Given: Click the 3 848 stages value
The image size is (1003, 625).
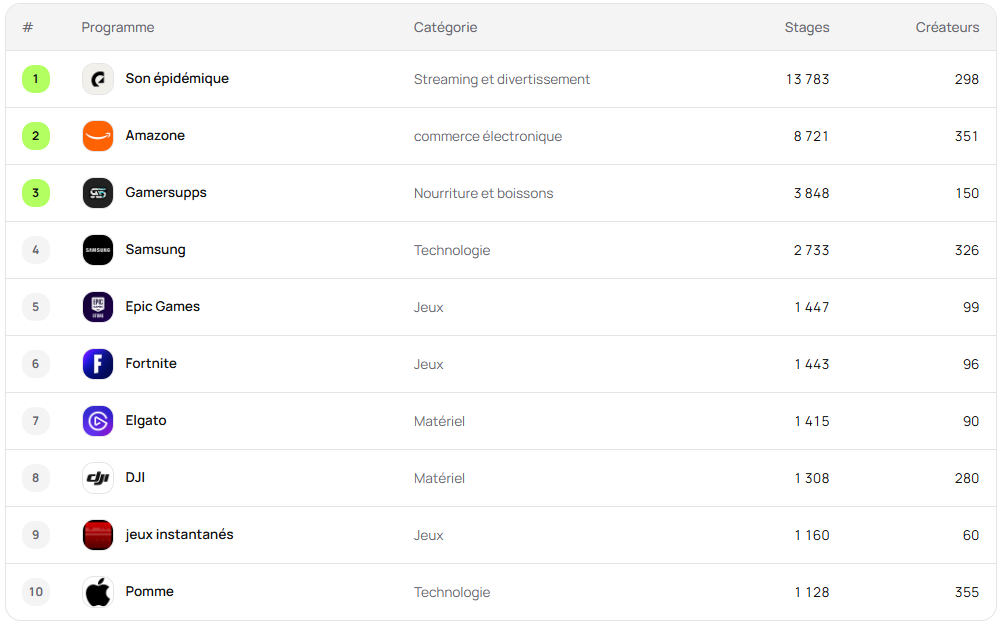Looking at the screenshot, I should pos(811,193).
